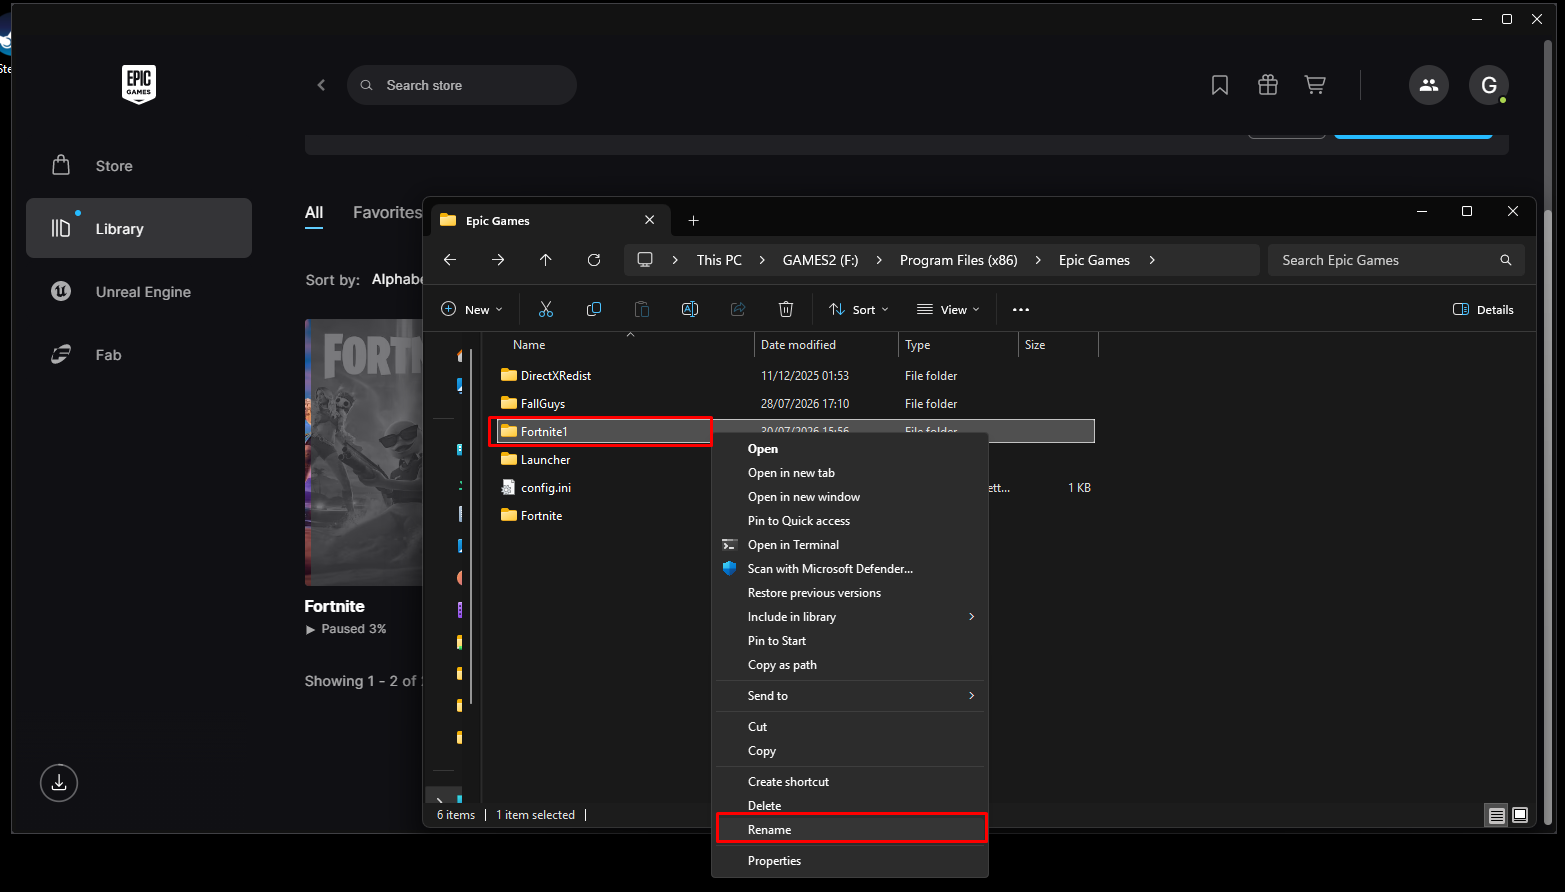Choose Rename from the context menu
This screenshot has height=892, width=1565.
[850, 830]
